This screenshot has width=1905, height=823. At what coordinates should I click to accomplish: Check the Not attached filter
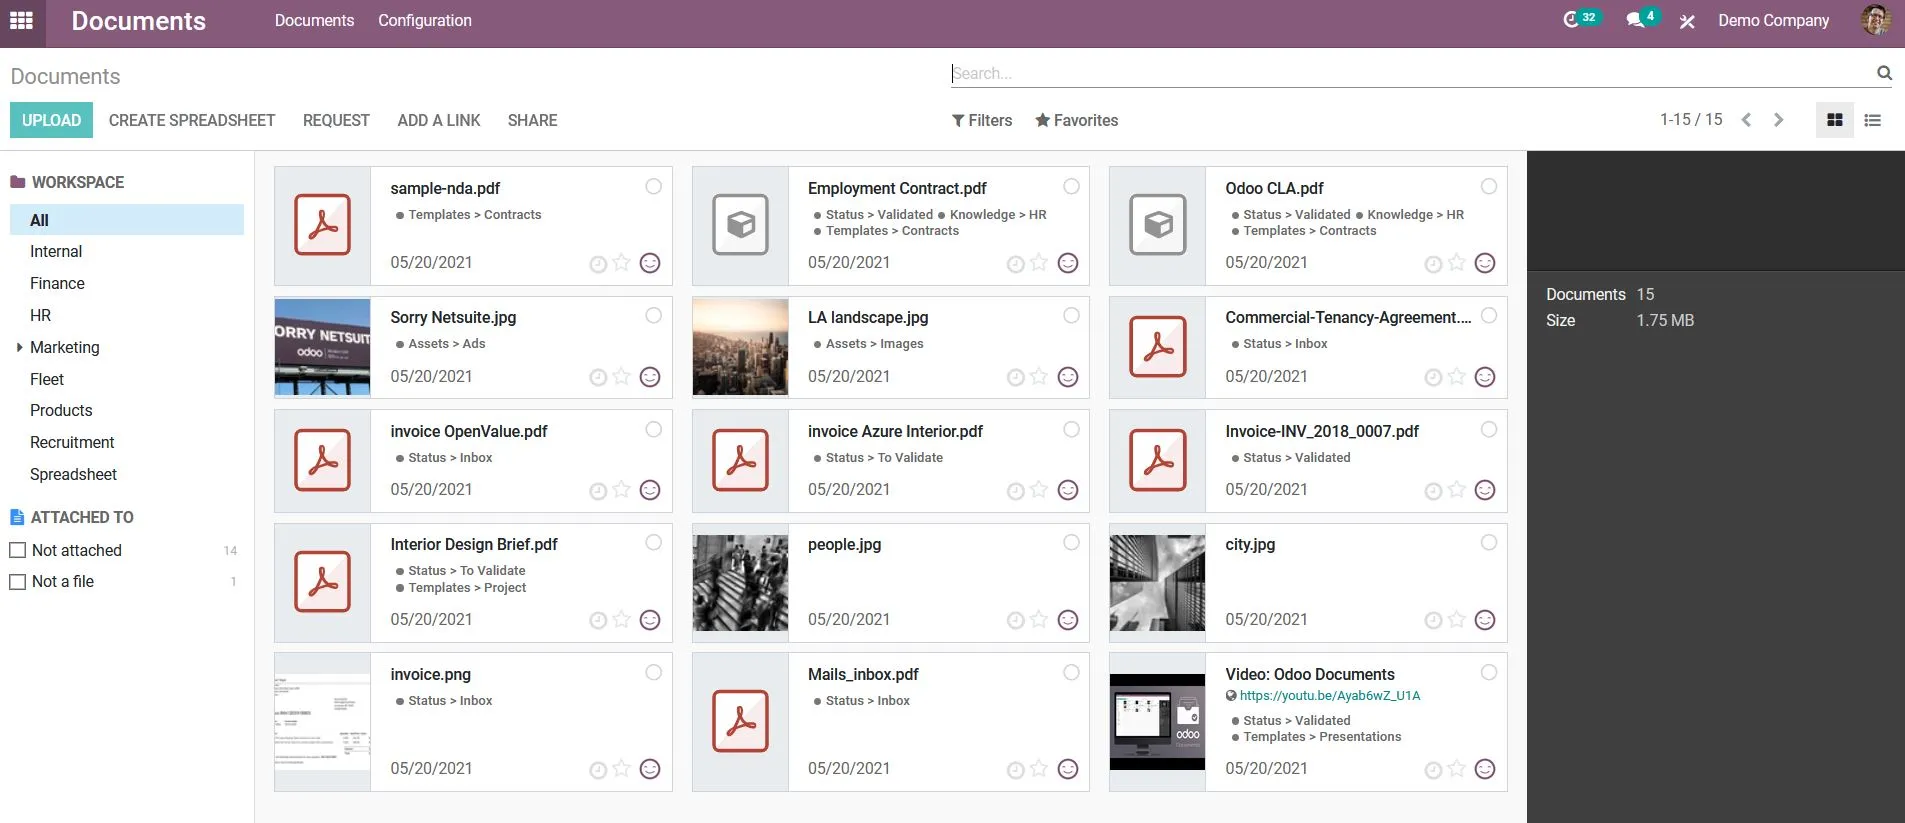pos(17,550)
